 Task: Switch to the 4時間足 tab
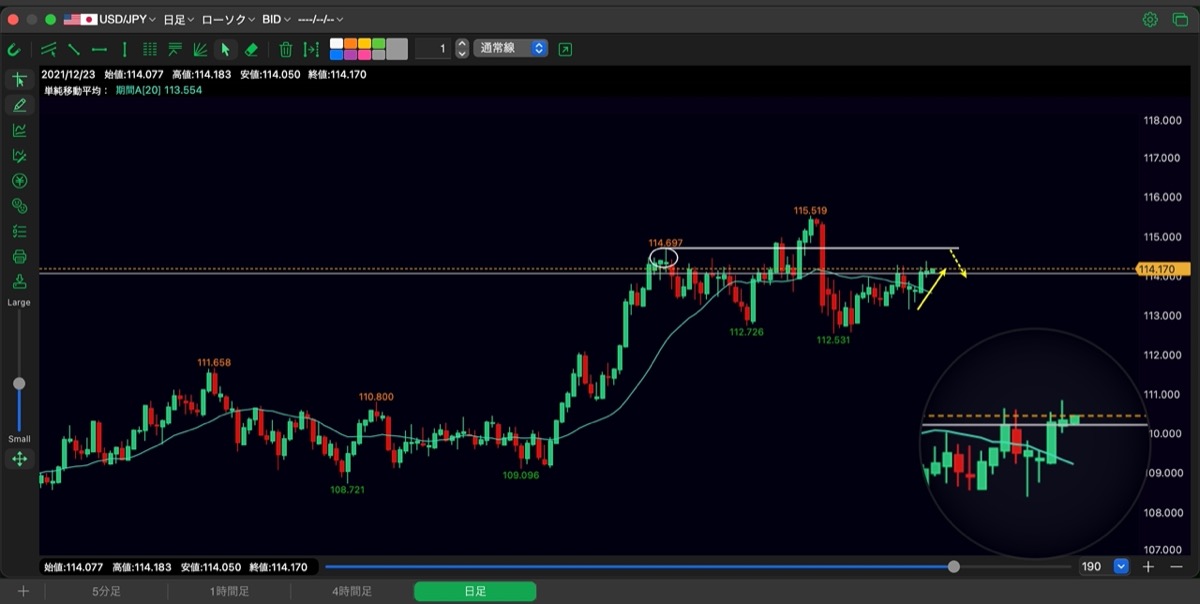[x=352, y=591]
